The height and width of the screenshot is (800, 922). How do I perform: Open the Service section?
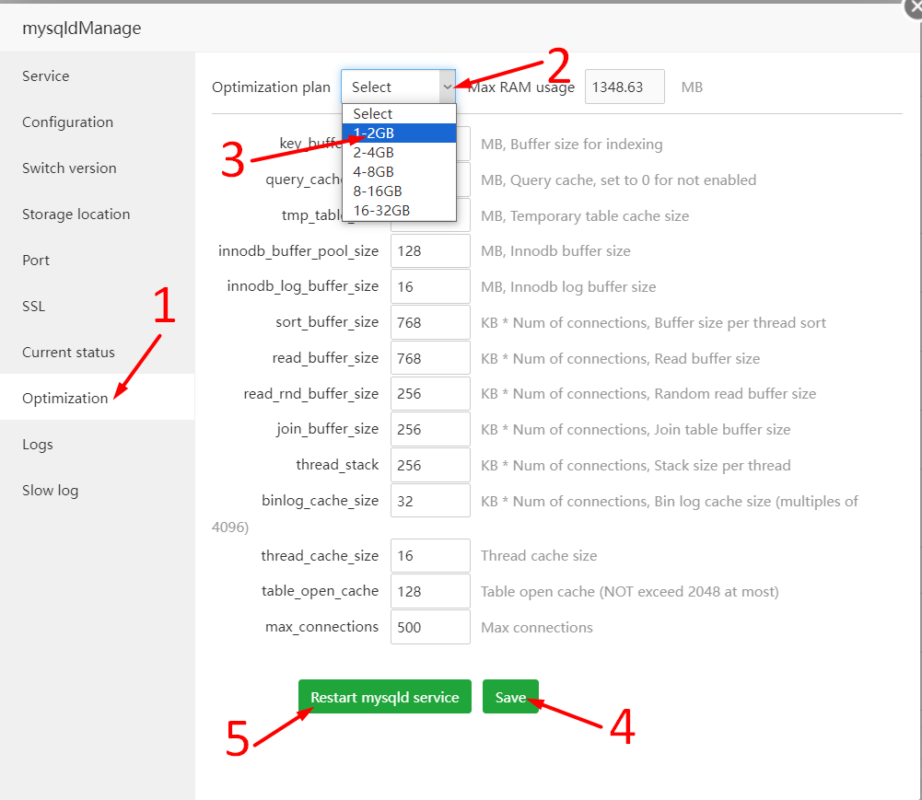(x=46, y=76)
